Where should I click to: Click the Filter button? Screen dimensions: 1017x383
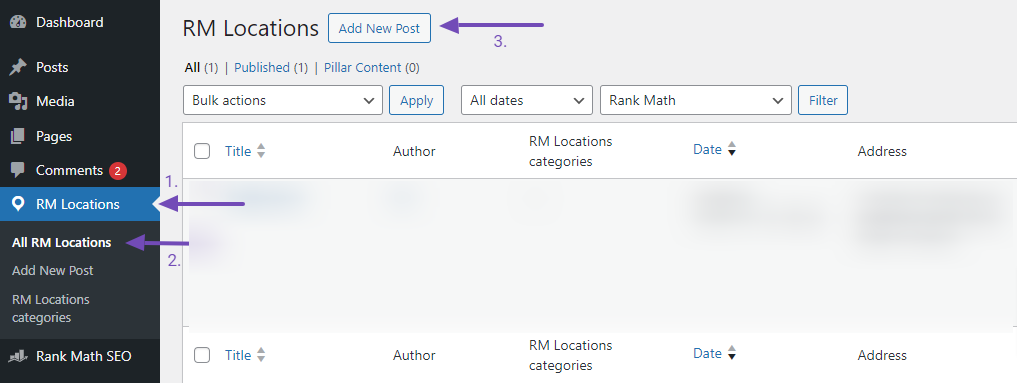[823, 100]
